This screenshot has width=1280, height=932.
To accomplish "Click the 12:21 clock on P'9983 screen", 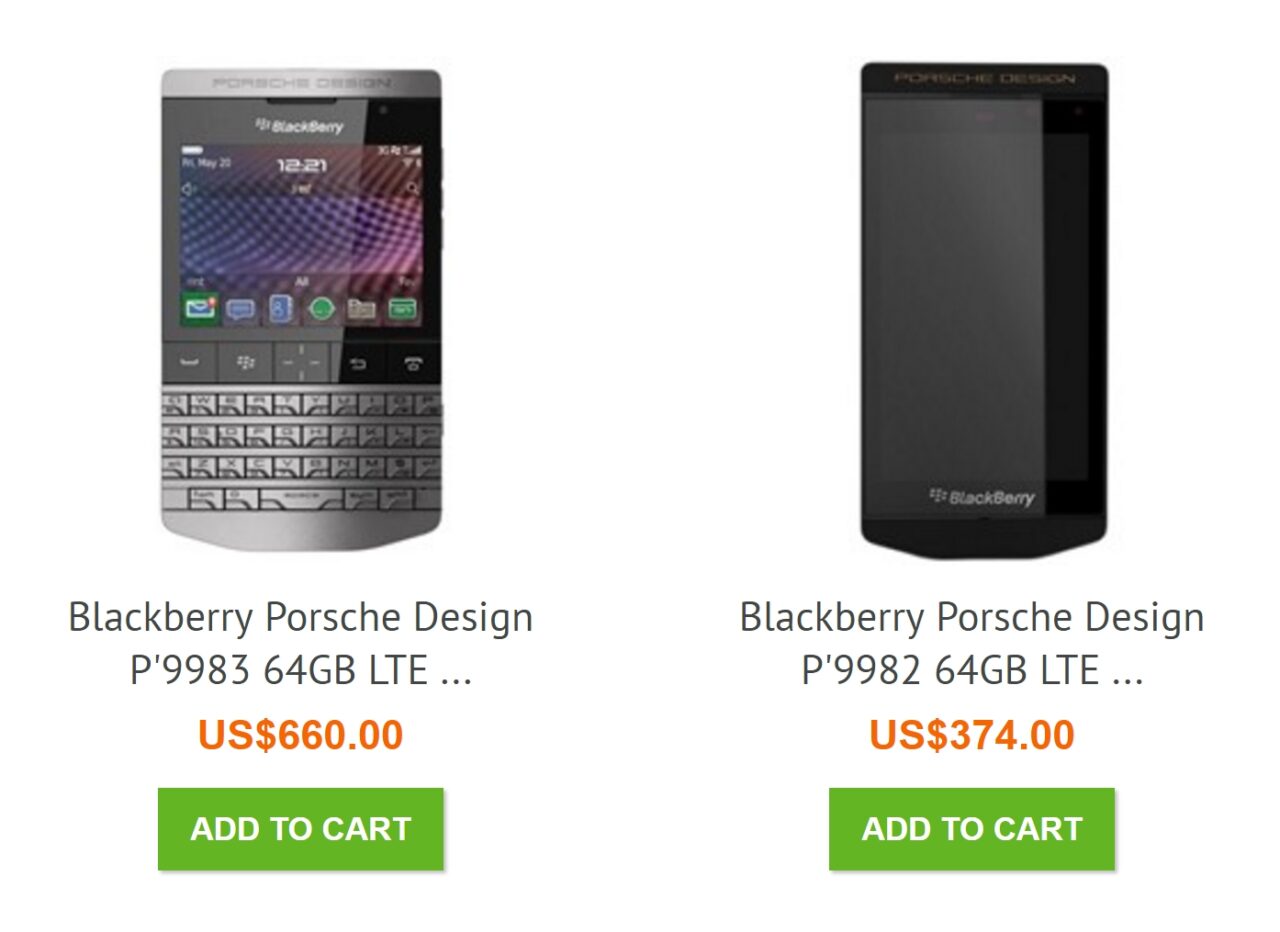I will pyautogui.click(x=301, y=165).
